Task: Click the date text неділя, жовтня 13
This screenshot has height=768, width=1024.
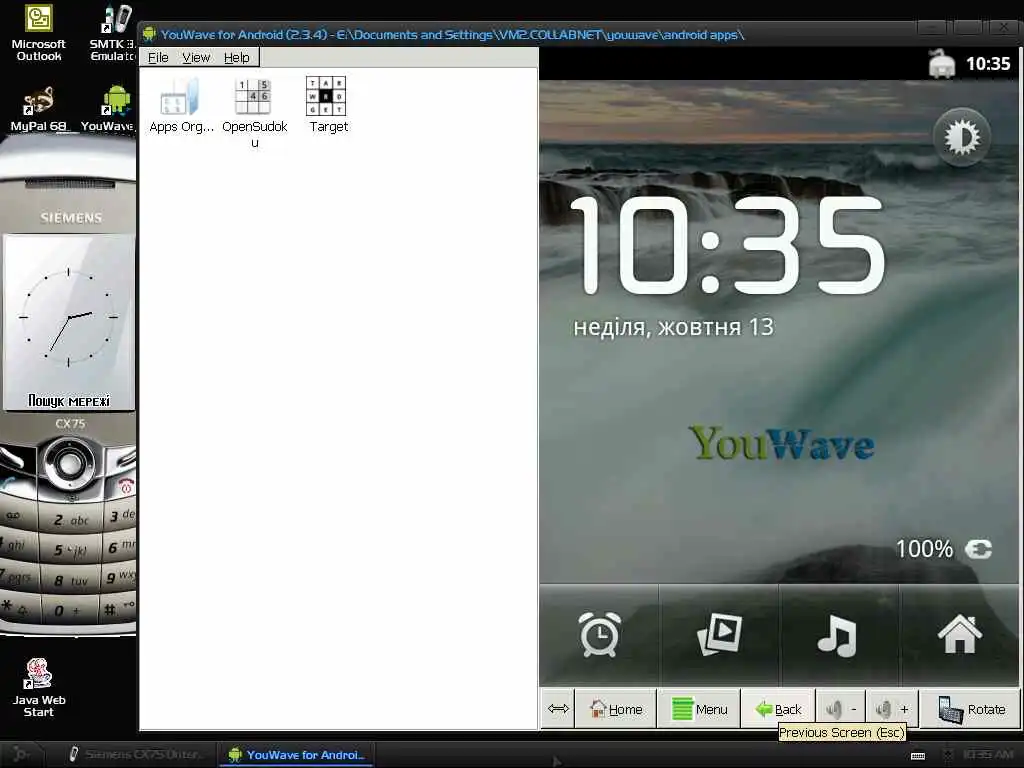Action: (673, 327)
